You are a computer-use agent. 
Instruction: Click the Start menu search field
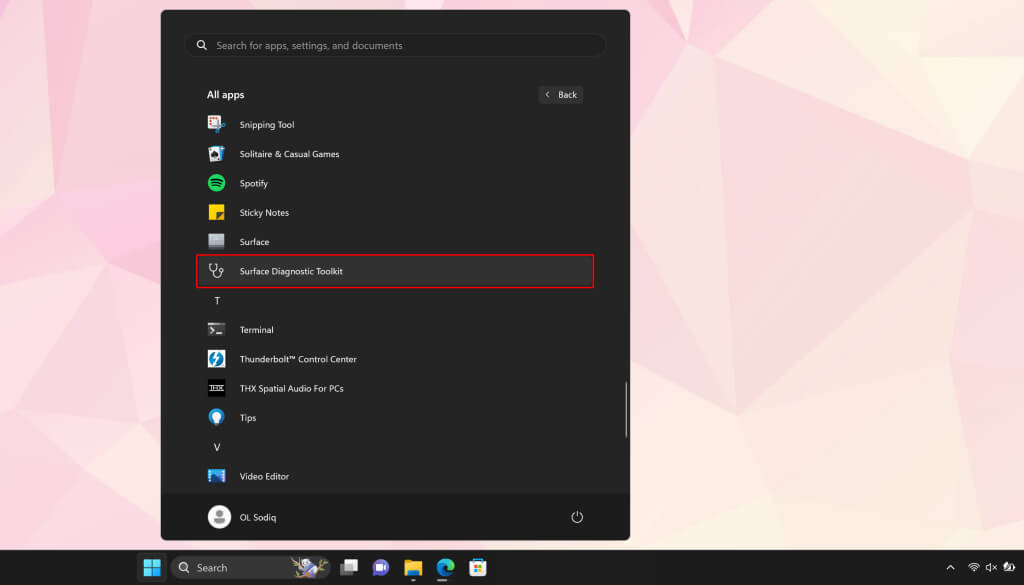(395, 46)
